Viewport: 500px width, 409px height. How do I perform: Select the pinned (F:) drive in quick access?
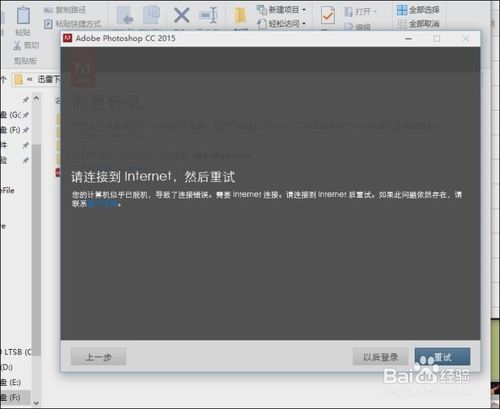(10, 130)
